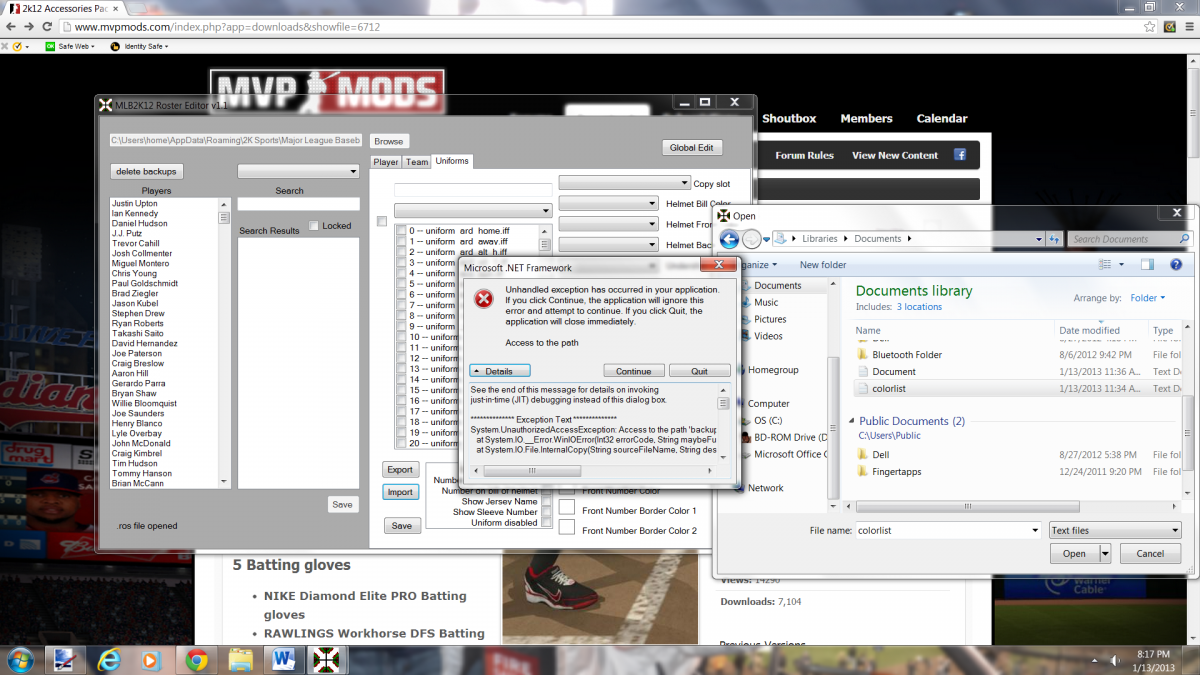
Task: Click the delete backups button
Action: [146, 171]
